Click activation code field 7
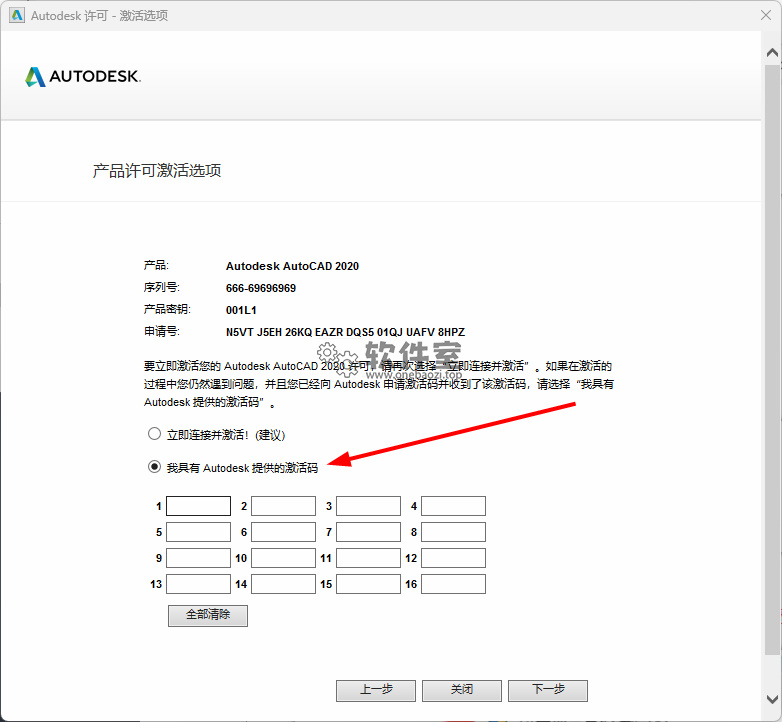 tap(369, 532)
